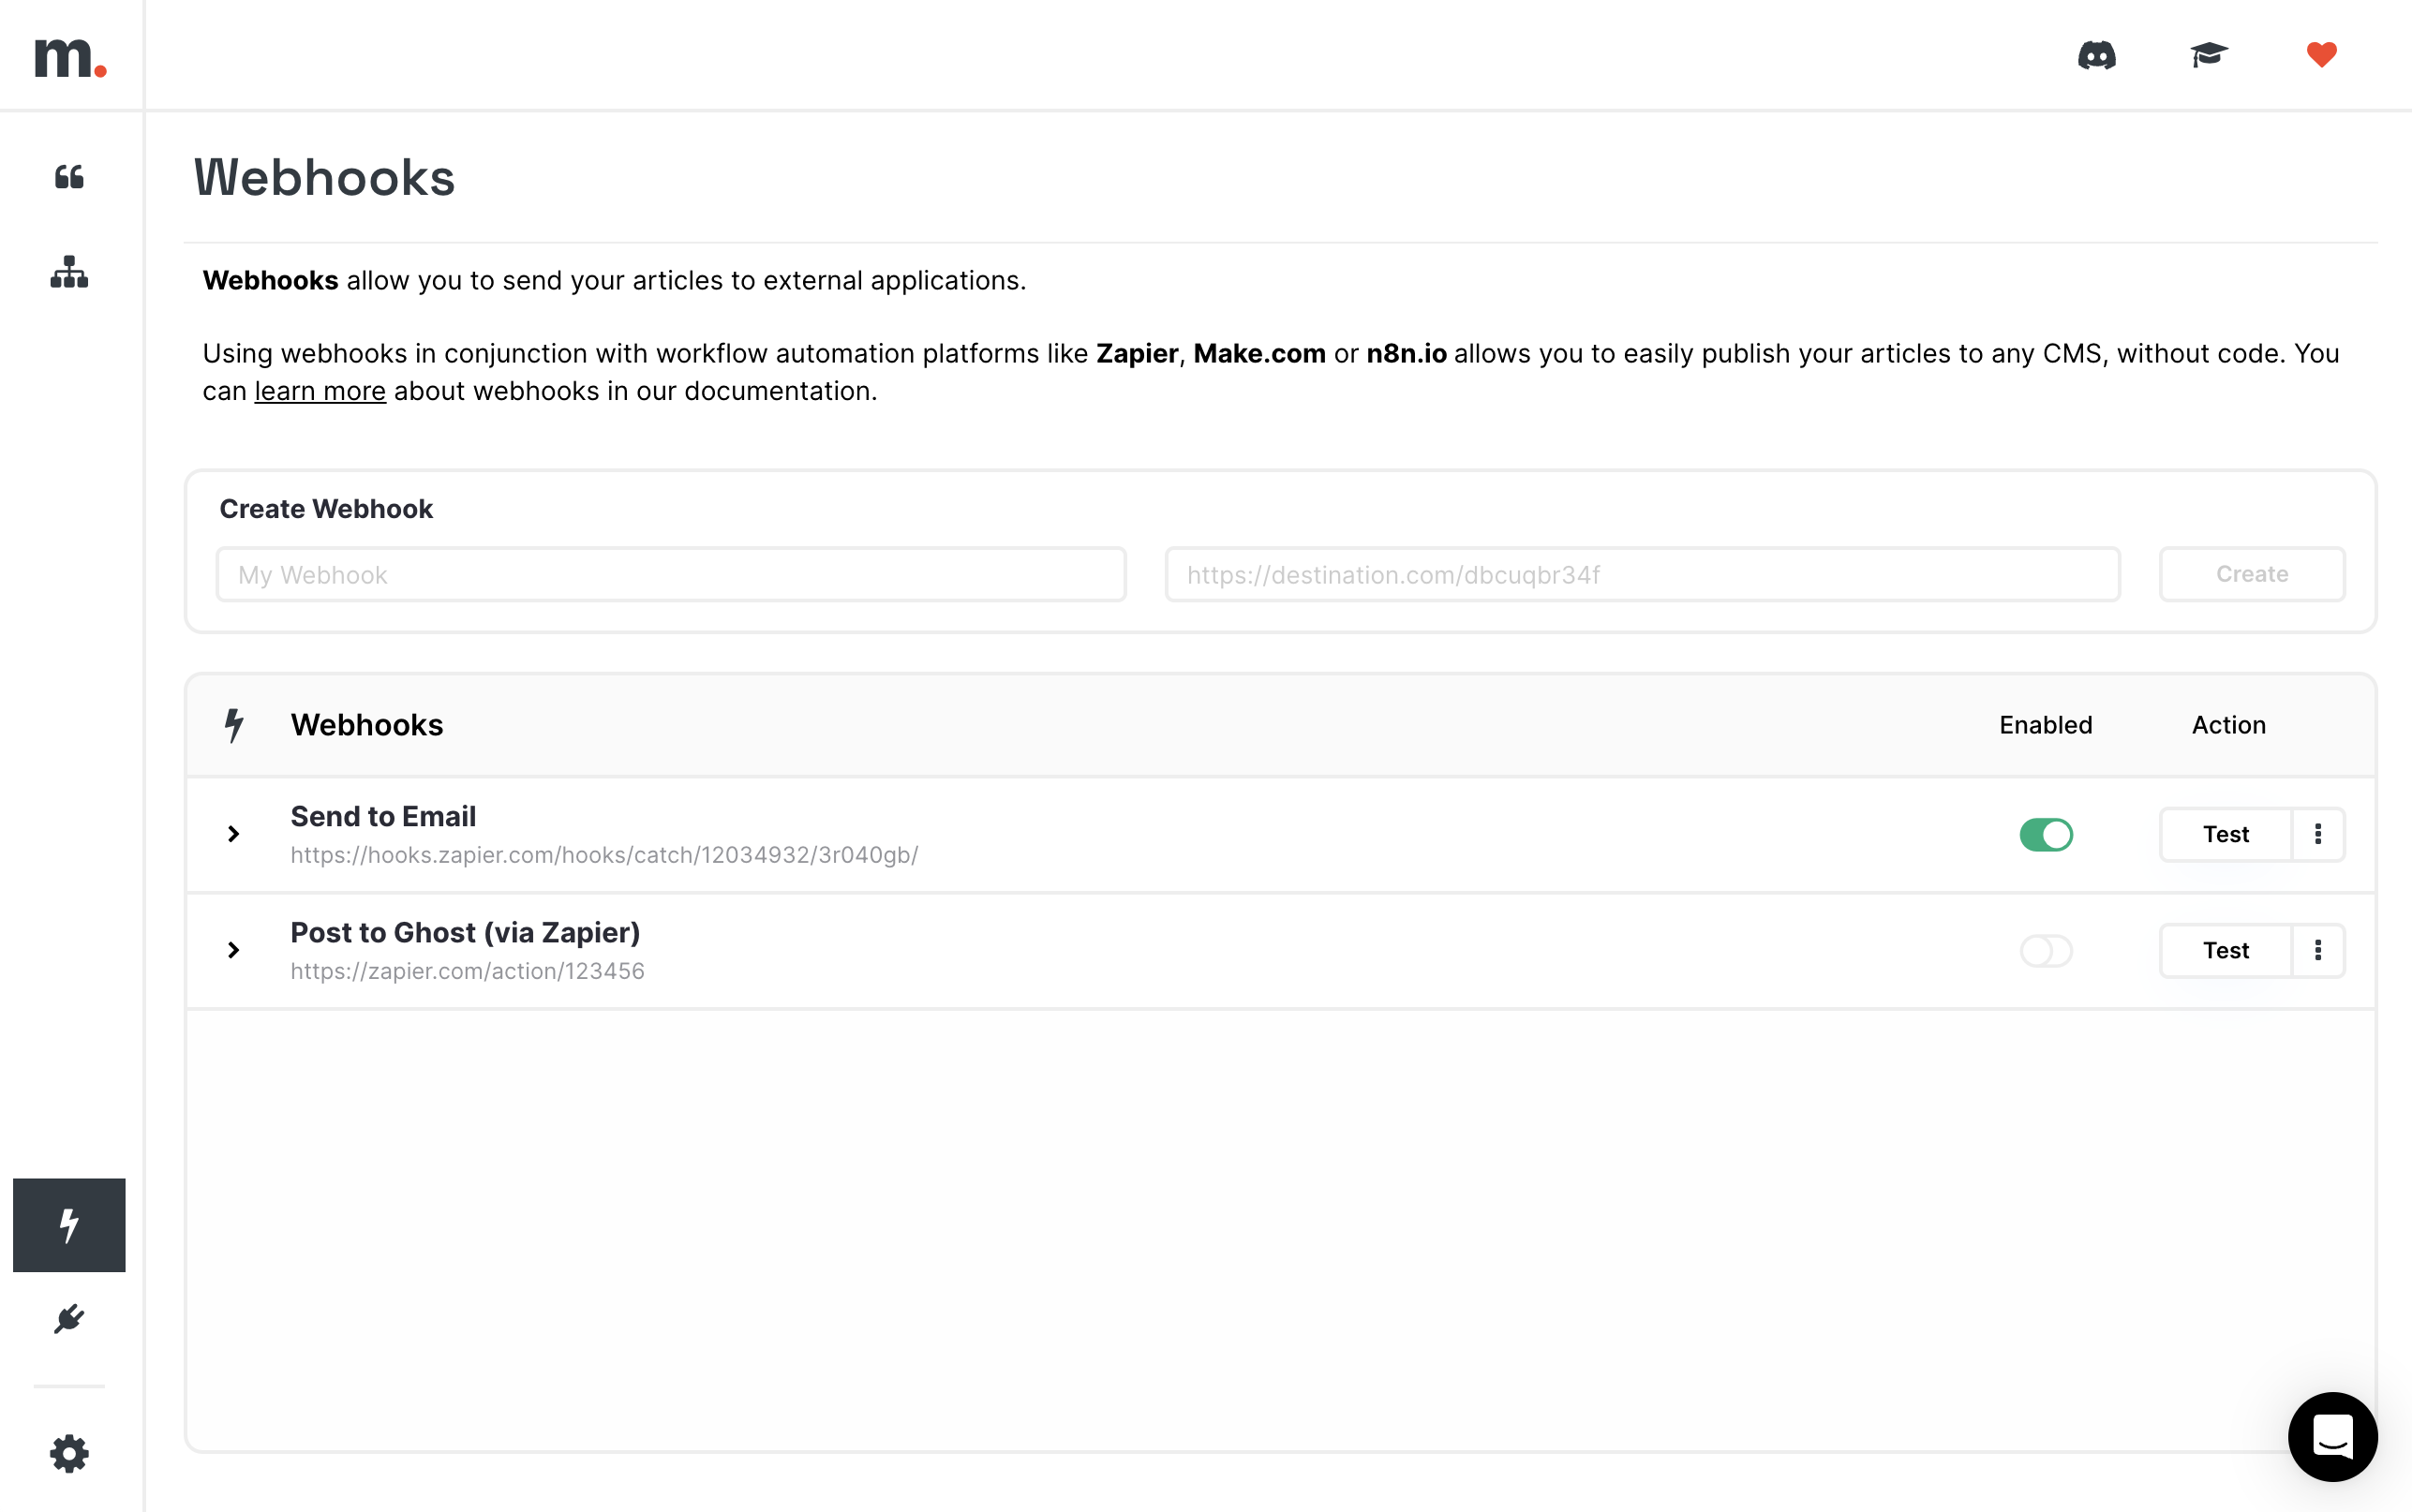Click the My Webhook name field
The width and height of the screenshot is (2412, 1512).
[671, 574]
